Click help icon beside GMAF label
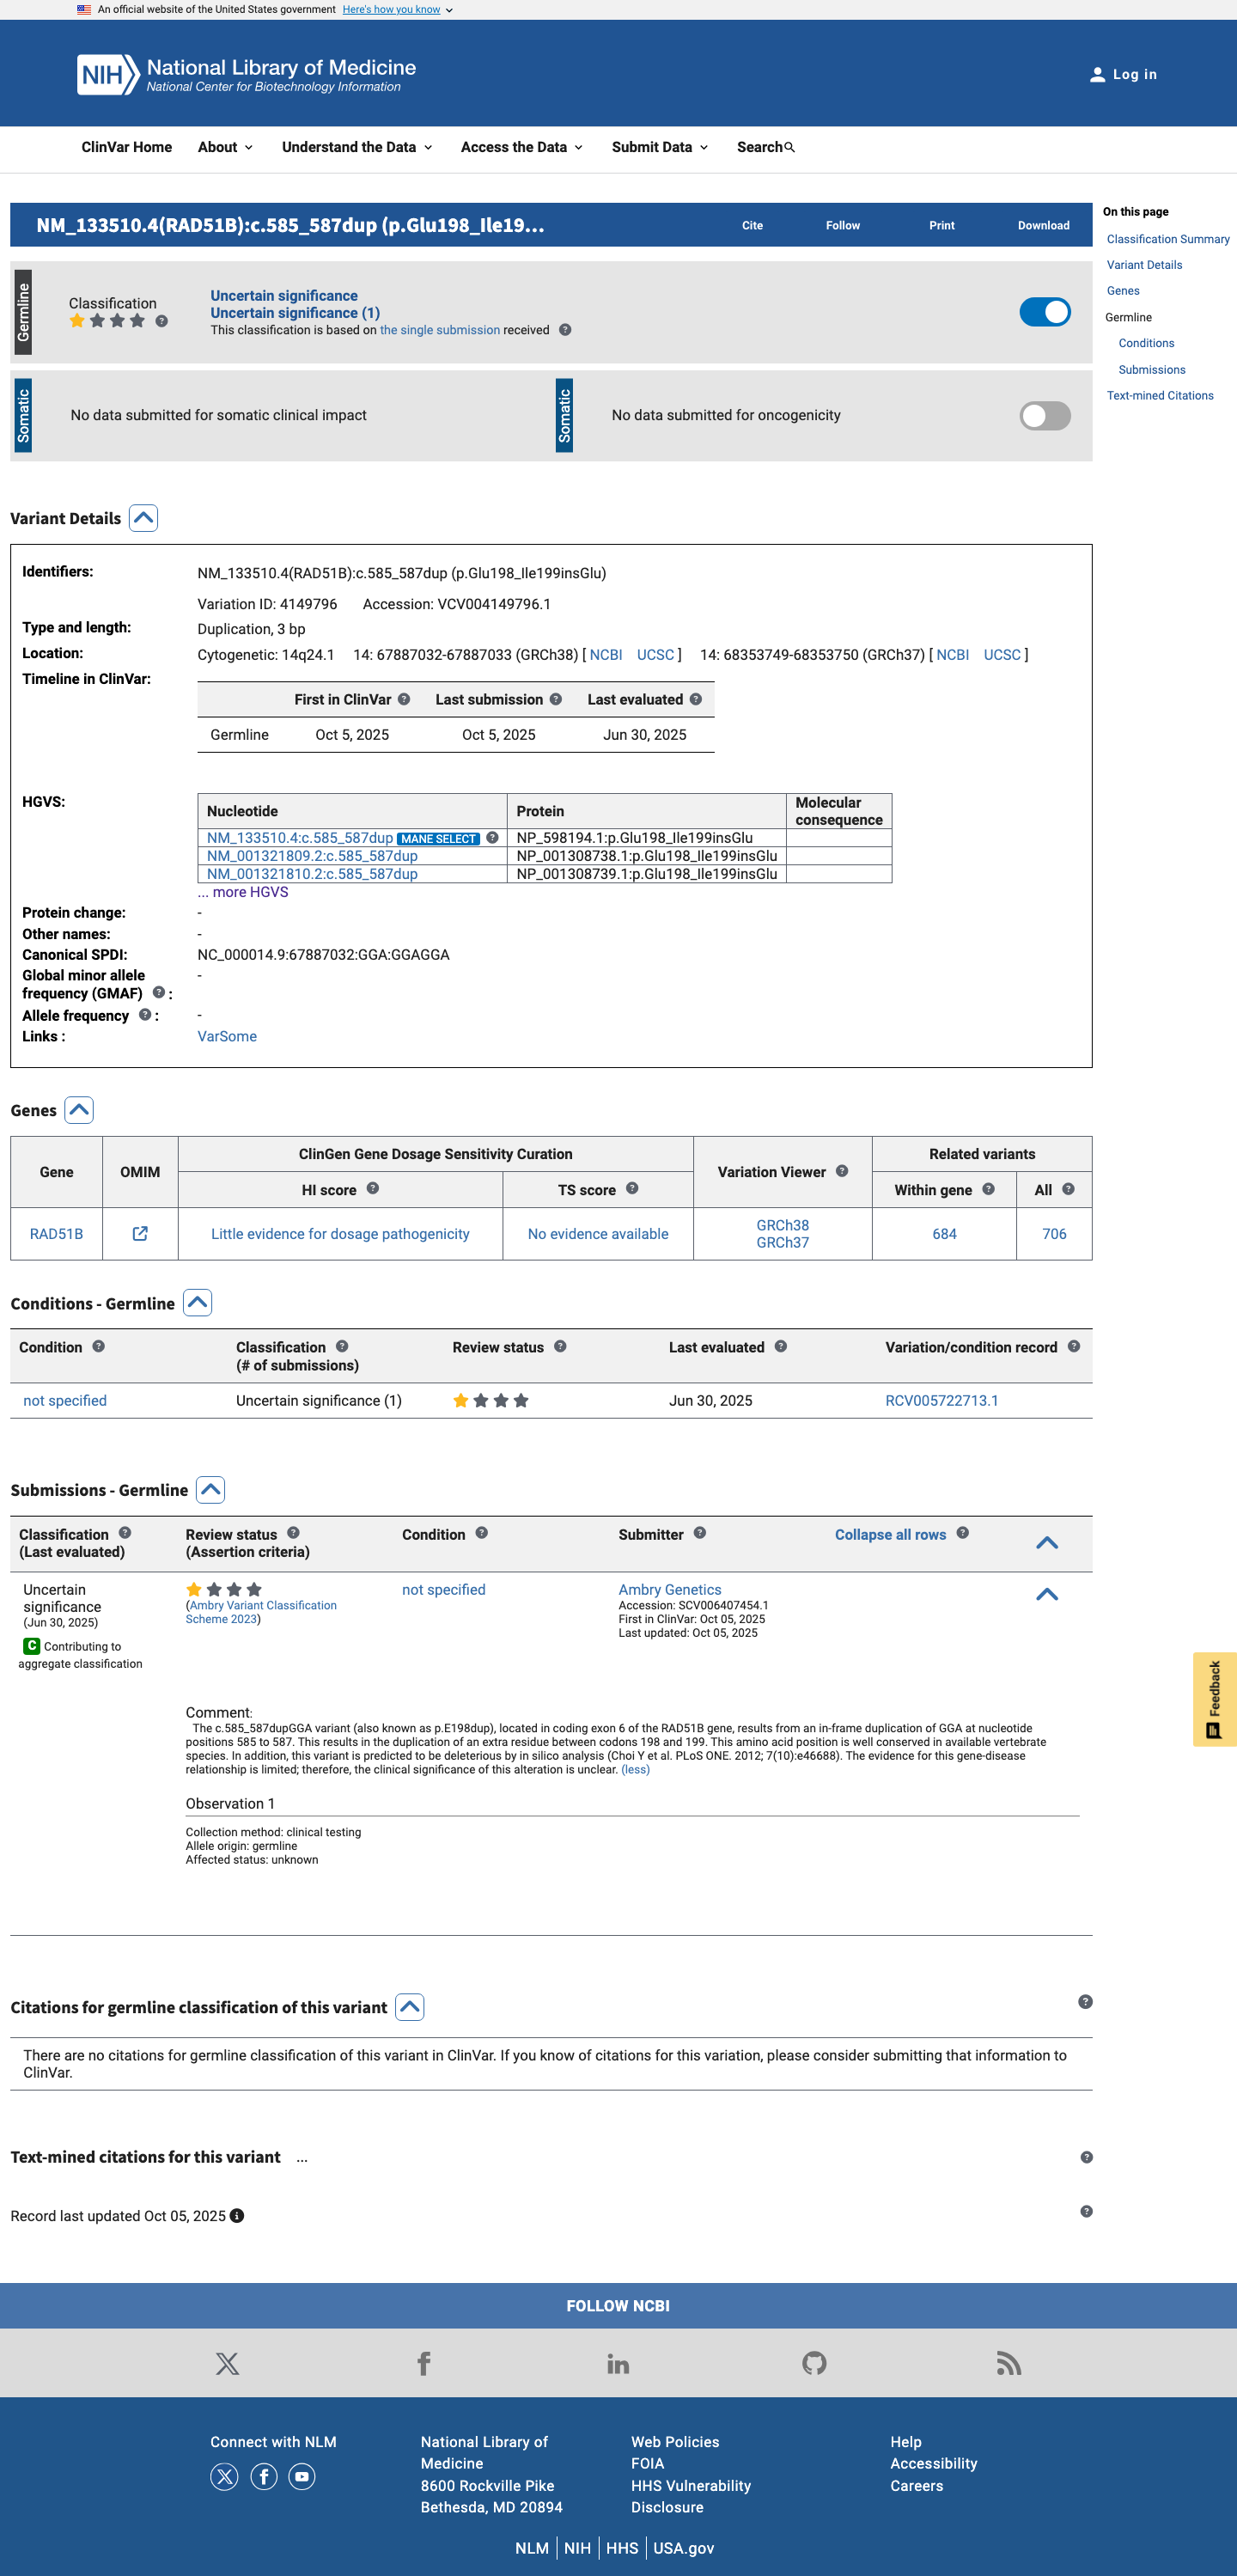Image resolution: width=1237 pixels, height=2576 pixels. coord(159,992)
